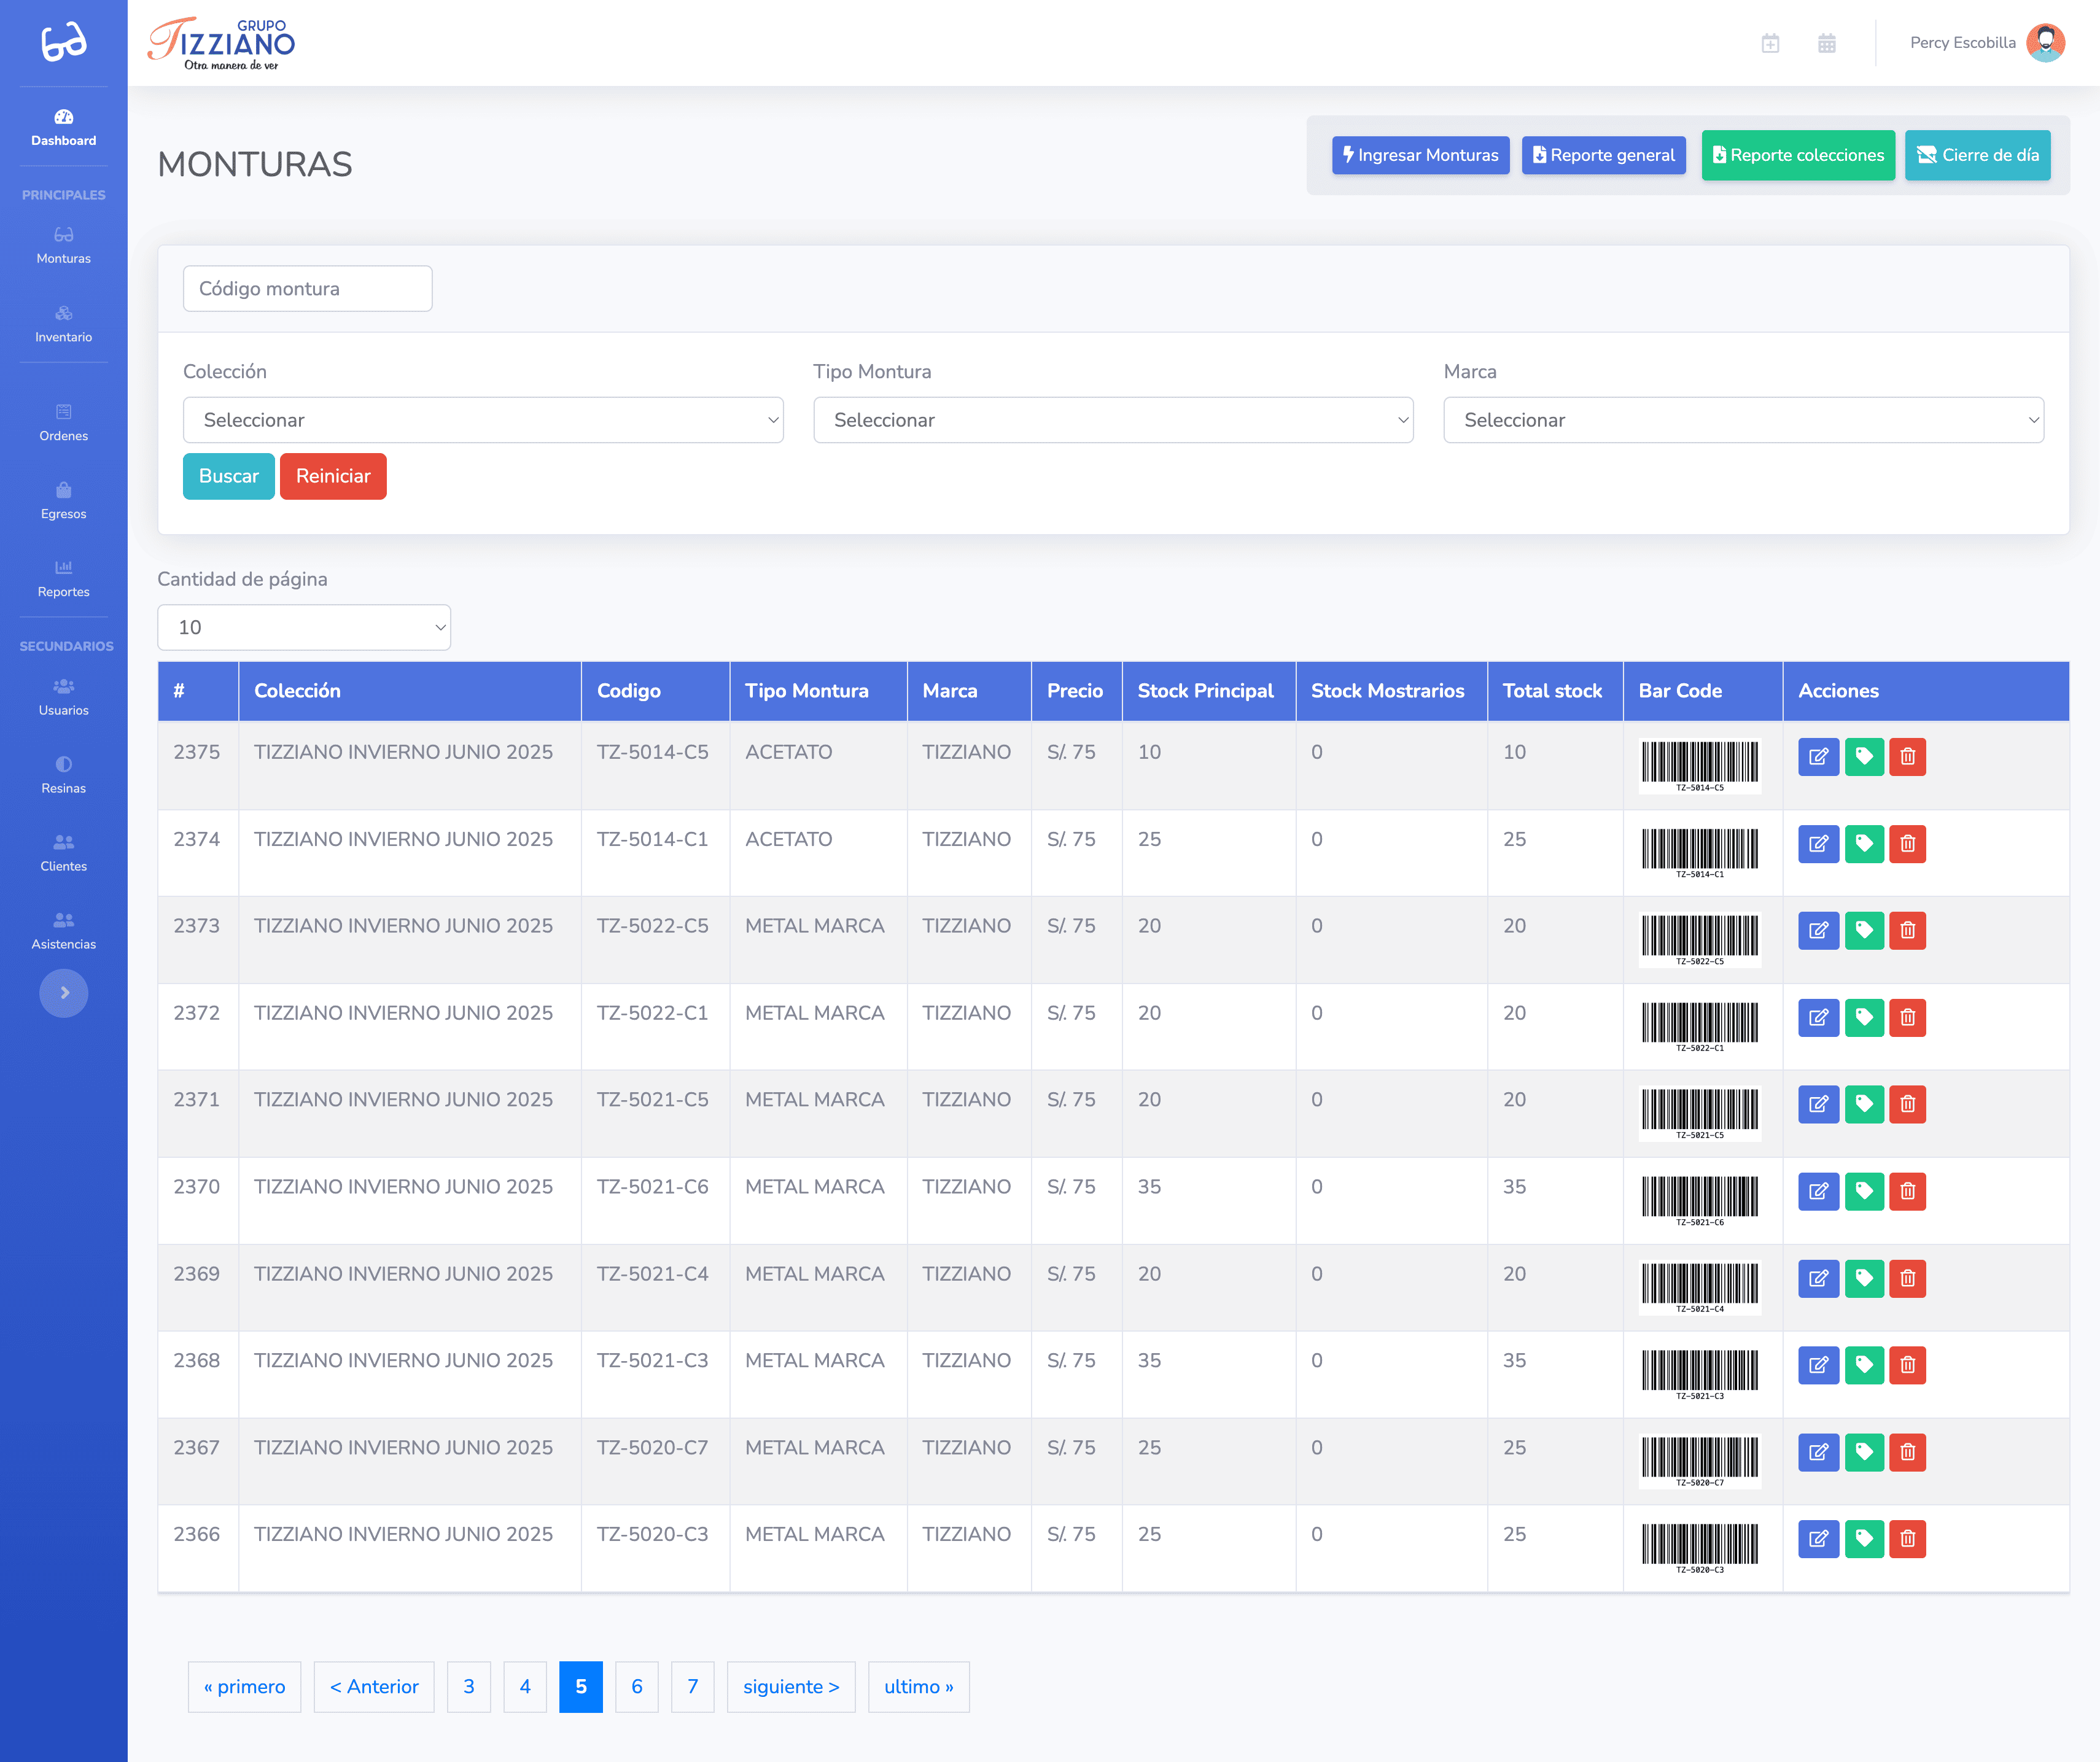2100x1762 pixels.
Task: Open Inventario from the sidebar
Action: [64, 324]
